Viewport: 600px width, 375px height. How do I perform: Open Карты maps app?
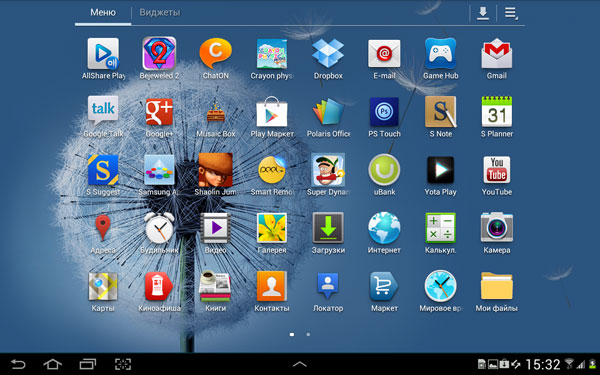point(103,286)
